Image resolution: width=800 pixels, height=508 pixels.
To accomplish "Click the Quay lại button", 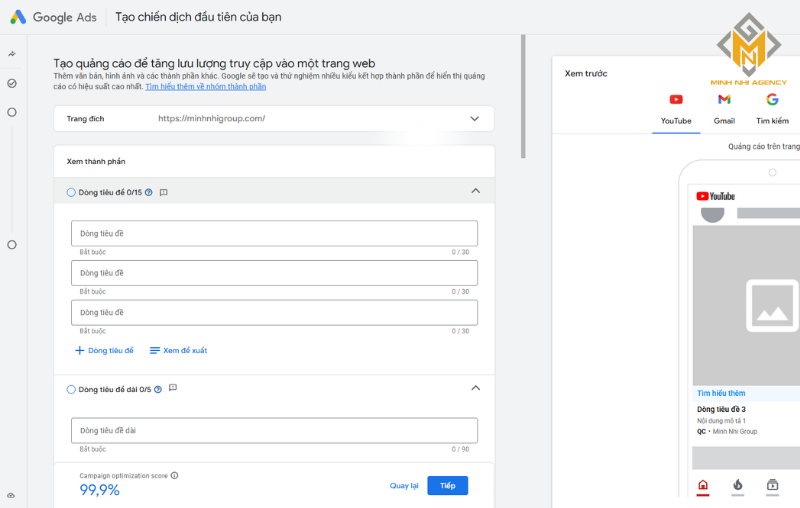I will (404, 486).
